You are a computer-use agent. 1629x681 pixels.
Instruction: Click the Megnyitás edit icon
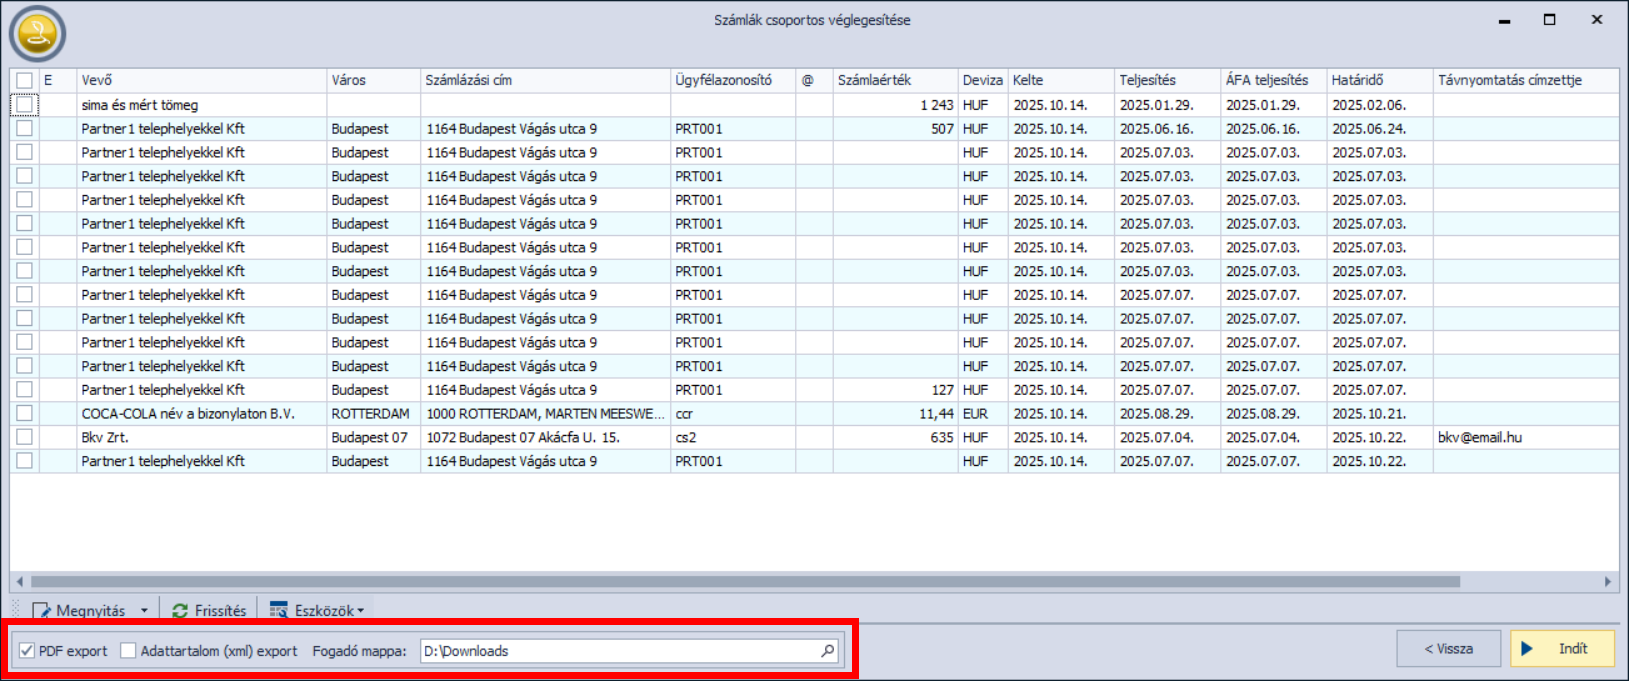coord(41,611)
